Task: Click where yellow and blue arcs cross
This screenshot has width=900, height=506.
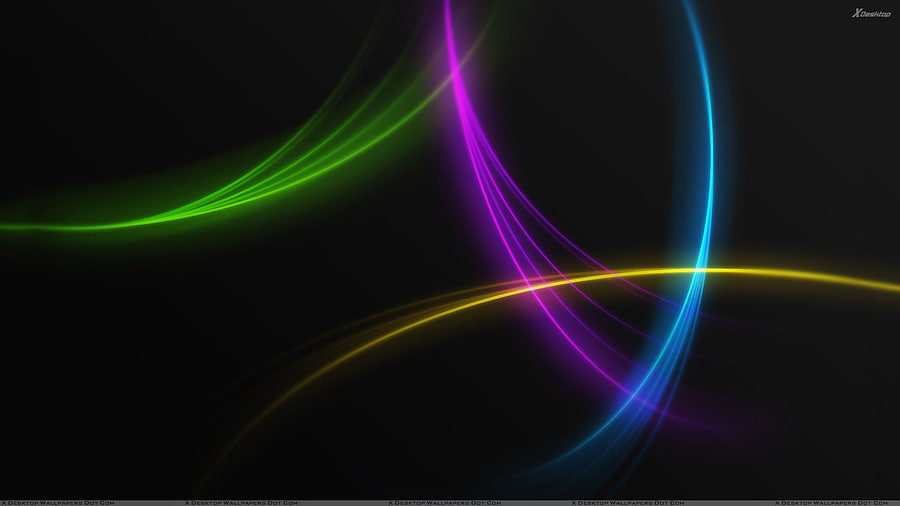Action: tap(701, 269)
